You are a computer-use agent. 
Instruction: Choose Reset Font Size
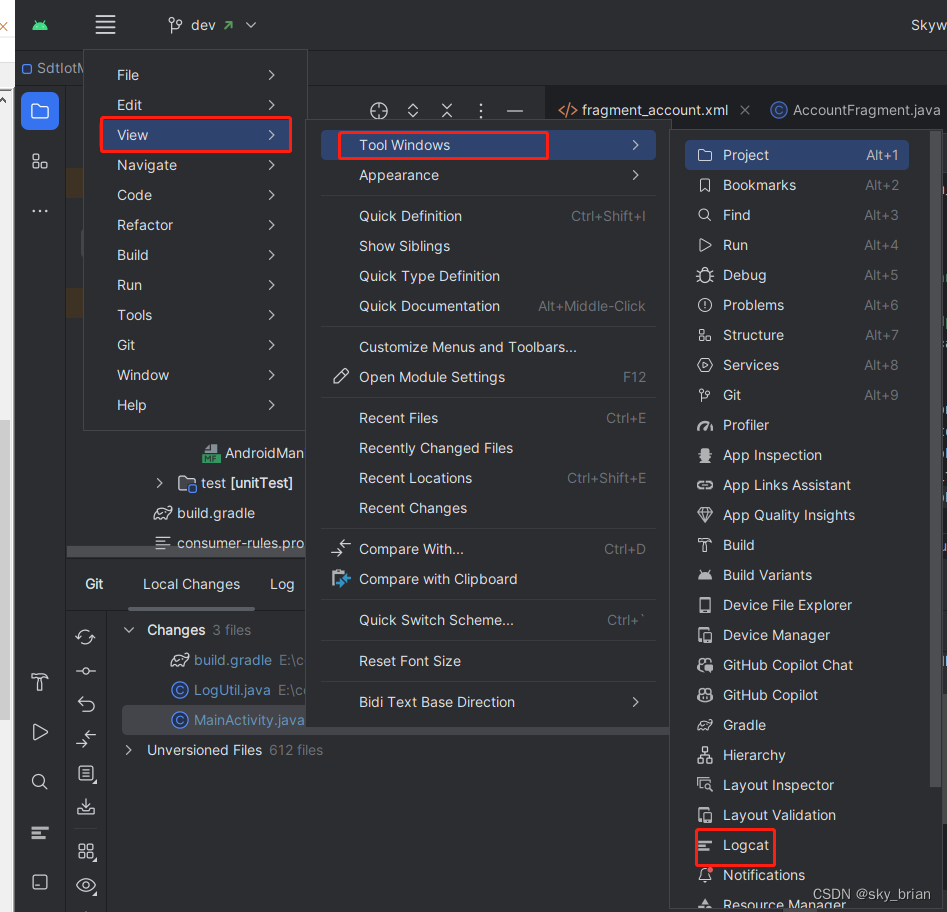coord(488,661)
